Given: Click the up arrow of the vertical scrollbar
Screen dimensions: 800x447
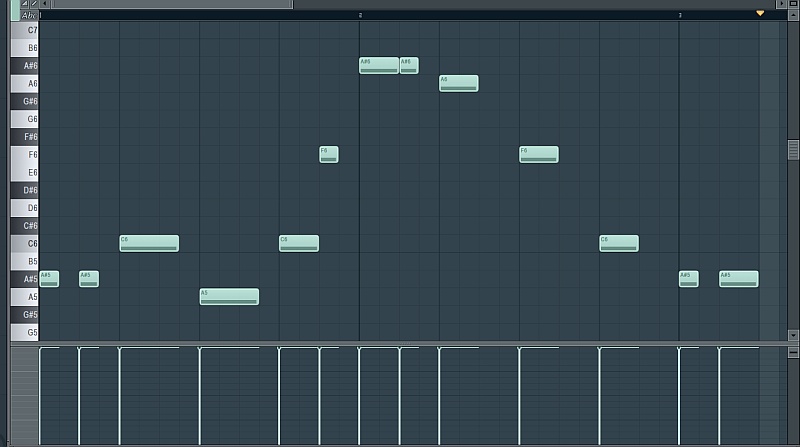Looking at the screenshot, I should [793, 14].
